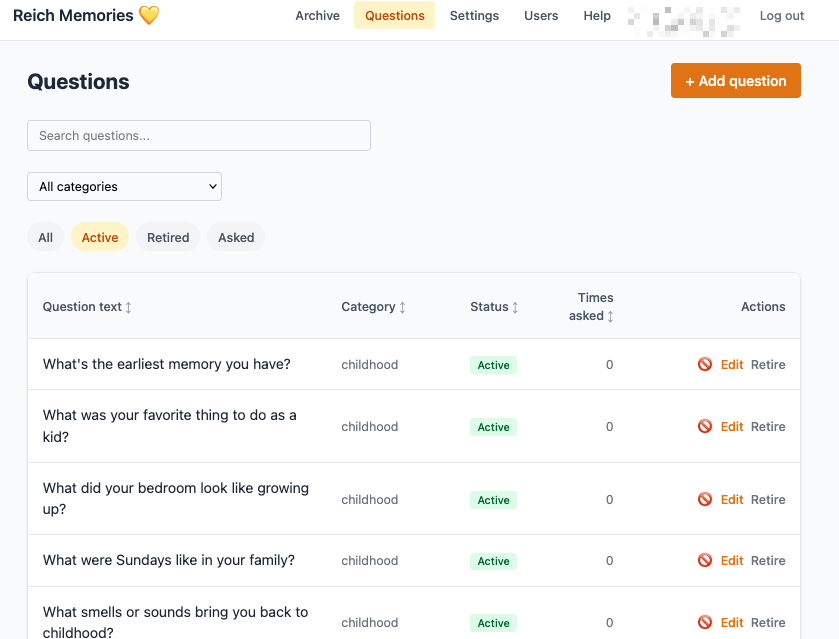Edit the favorite thing as a kid question
The height and width of the screenshot is (639, 839).
coord(731,427)
